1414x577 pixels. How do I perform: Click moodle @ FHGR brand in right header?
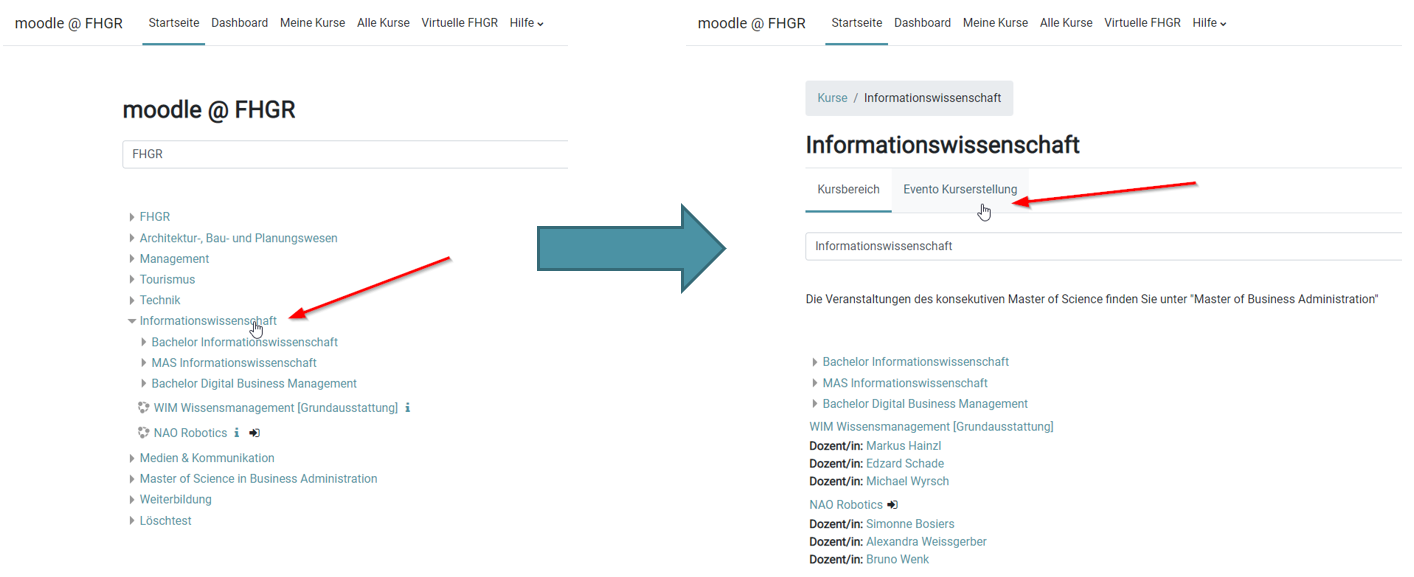pos(752,23)
